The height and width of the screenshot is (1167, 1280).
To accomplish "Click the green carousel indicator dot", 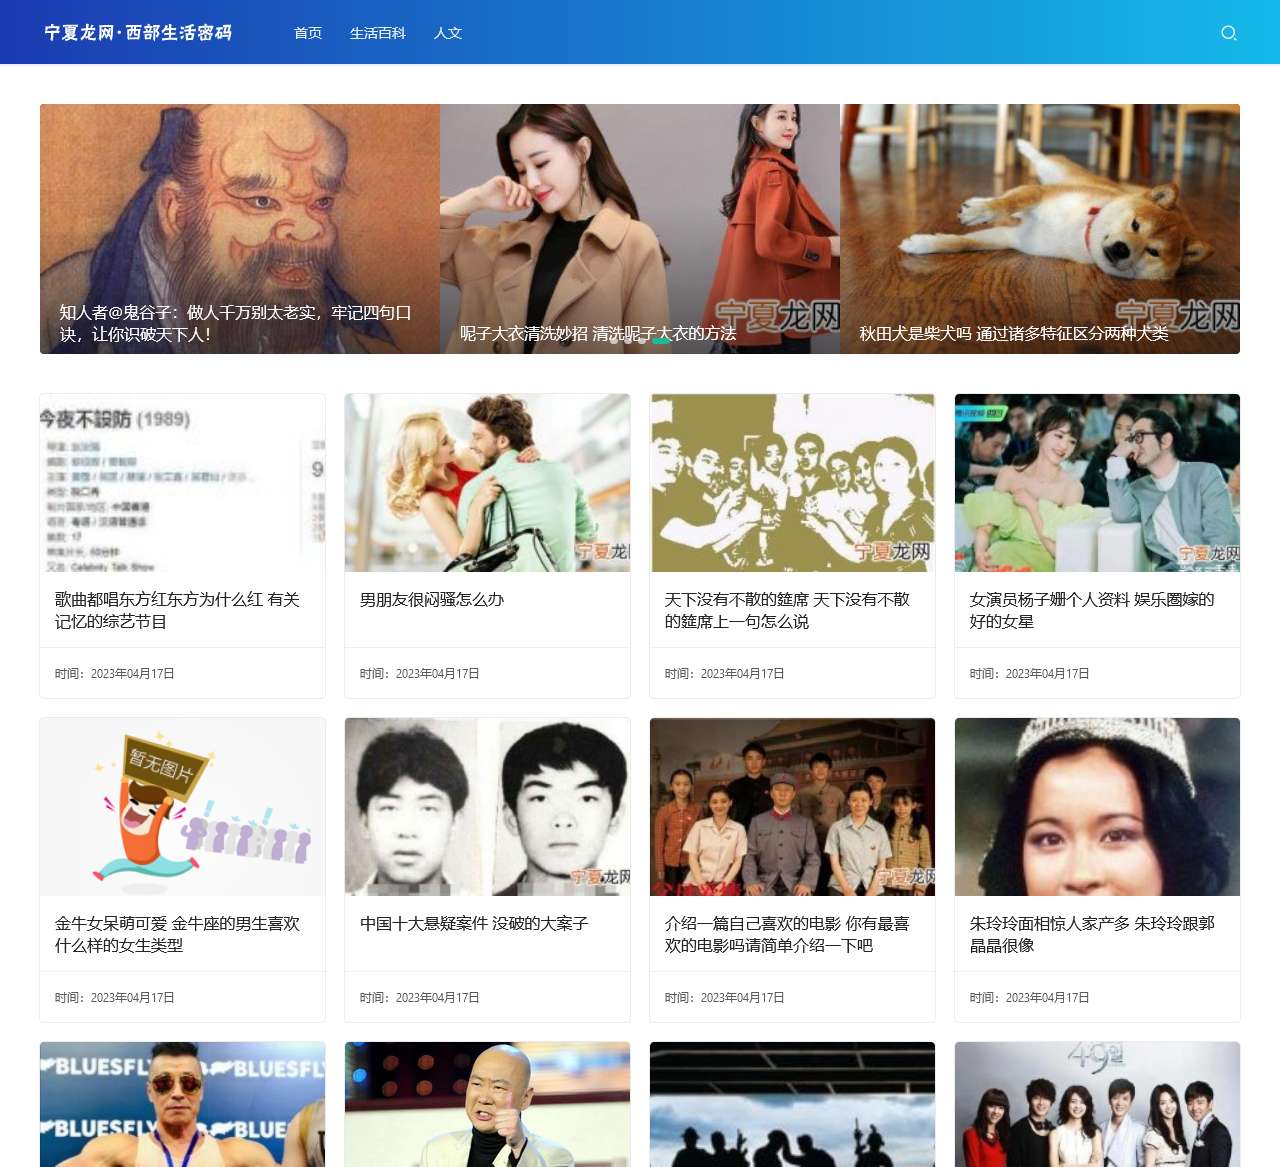I will (661, 341).
